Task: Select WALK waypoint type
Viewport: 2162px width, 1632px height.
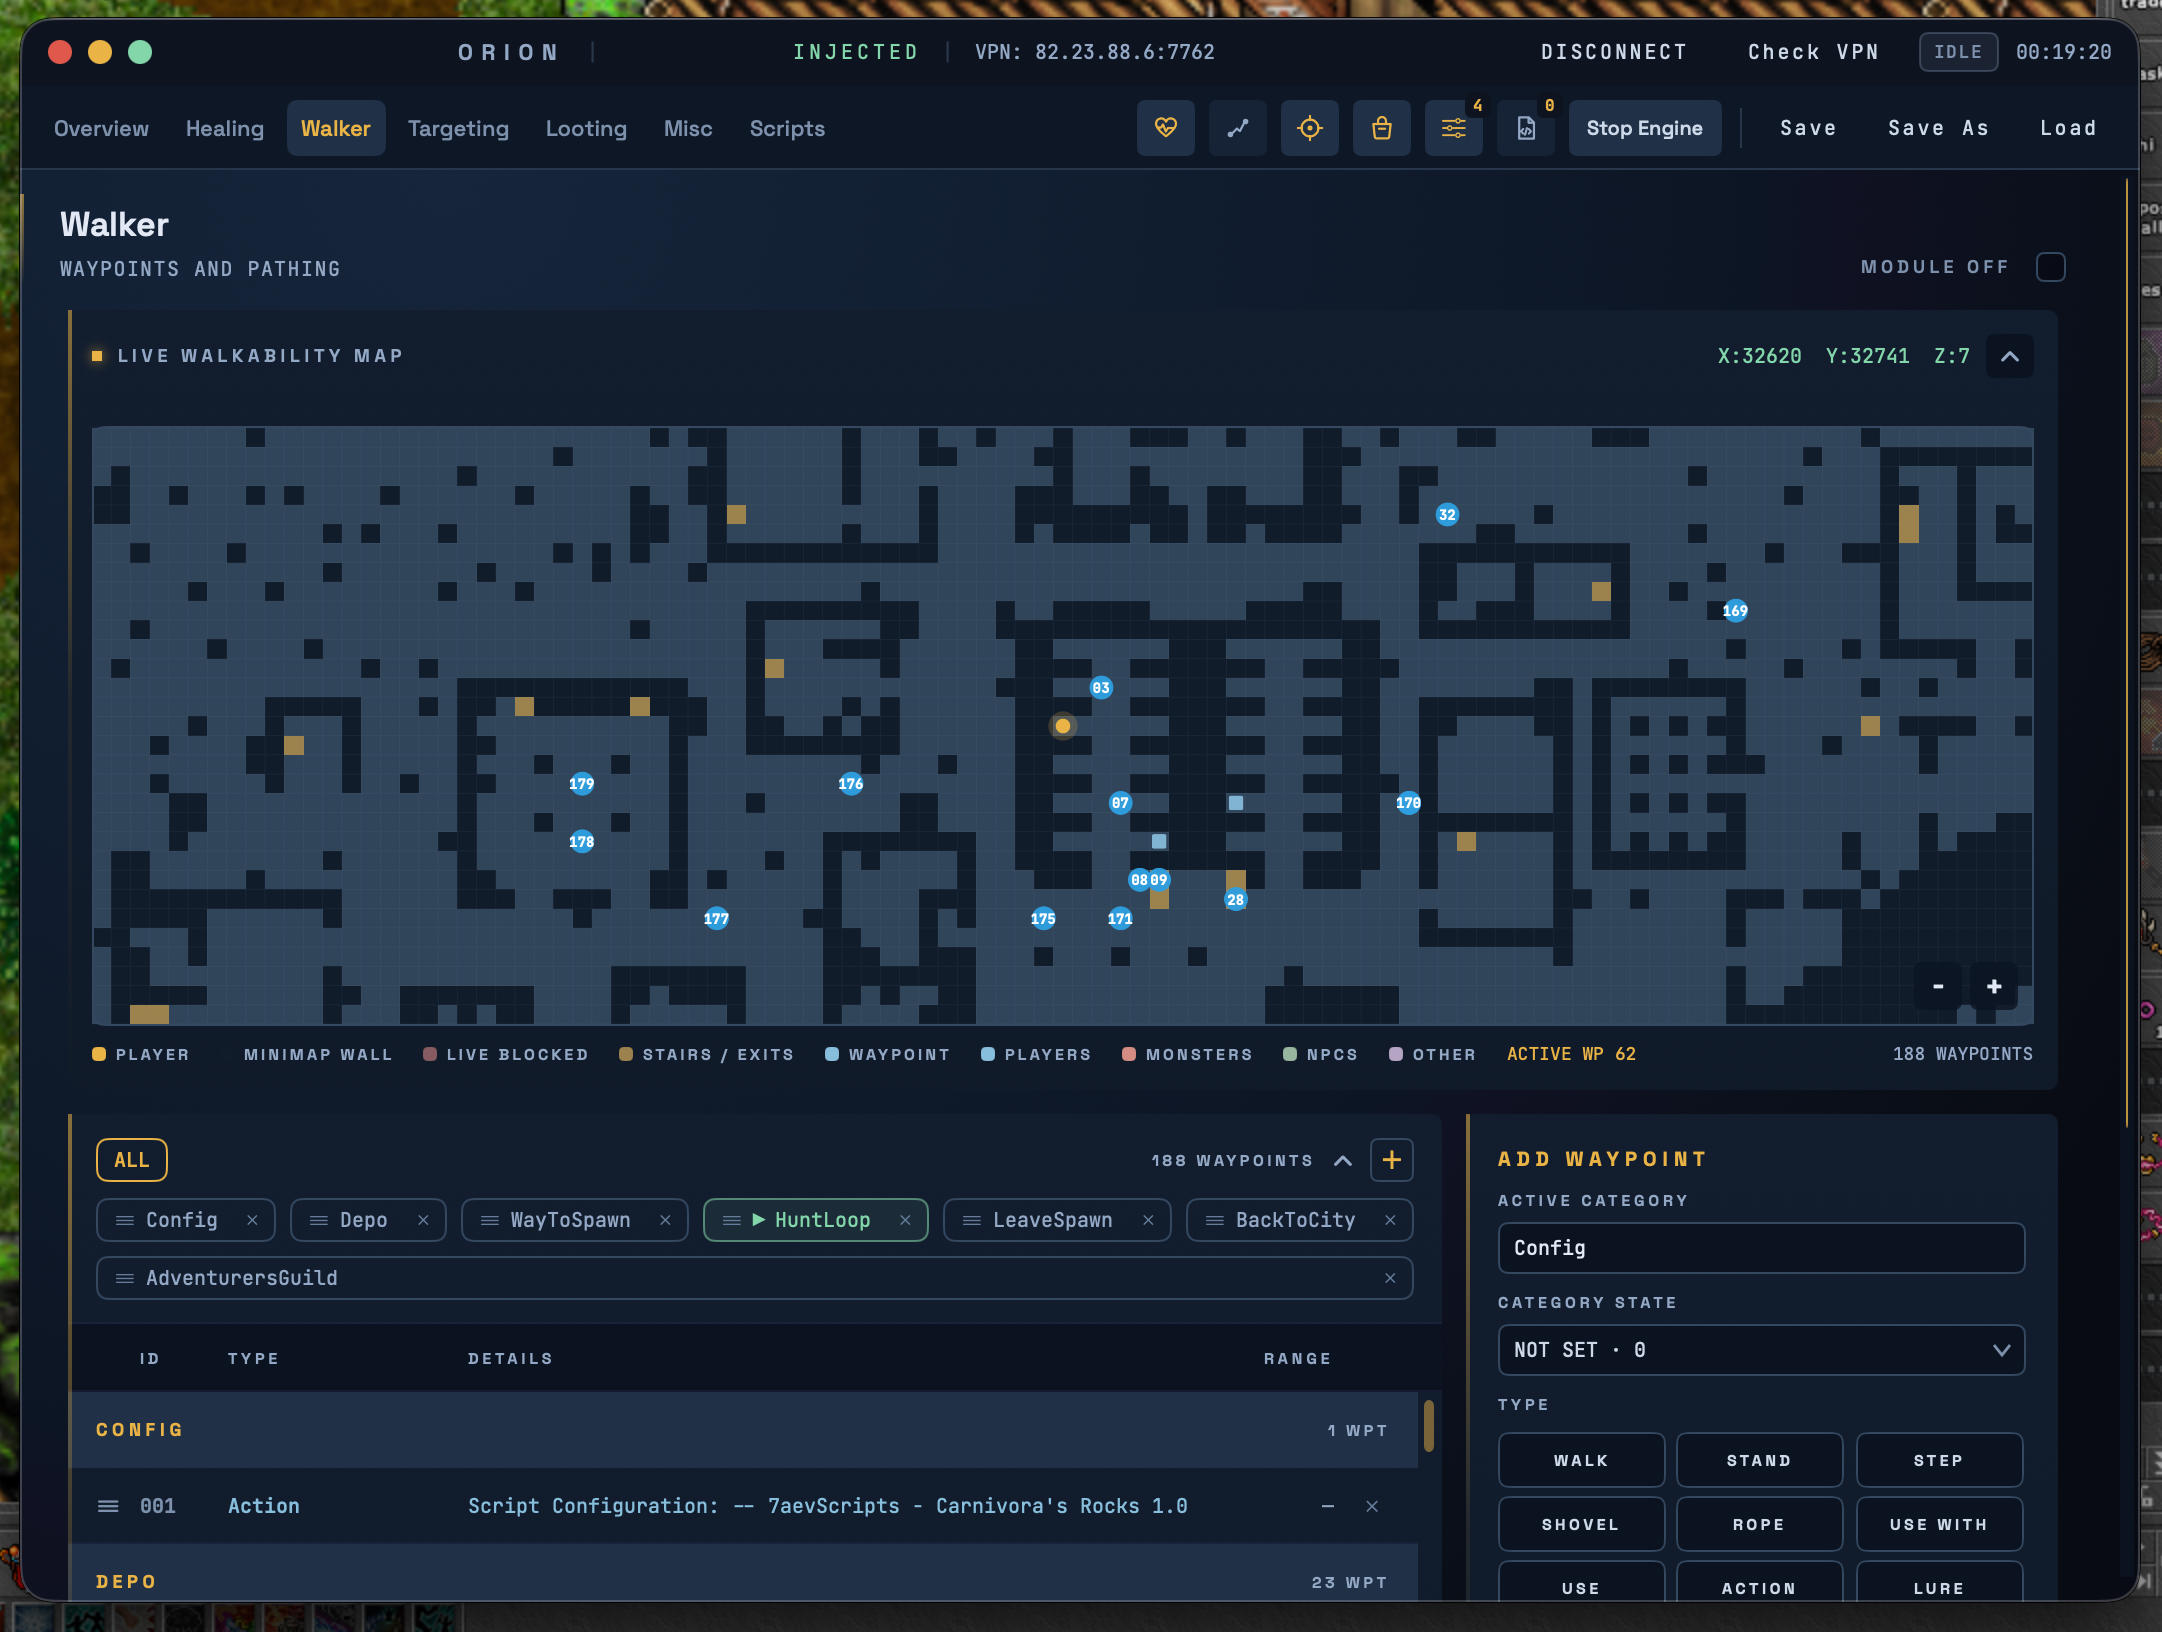Action: [1581, 1460]
